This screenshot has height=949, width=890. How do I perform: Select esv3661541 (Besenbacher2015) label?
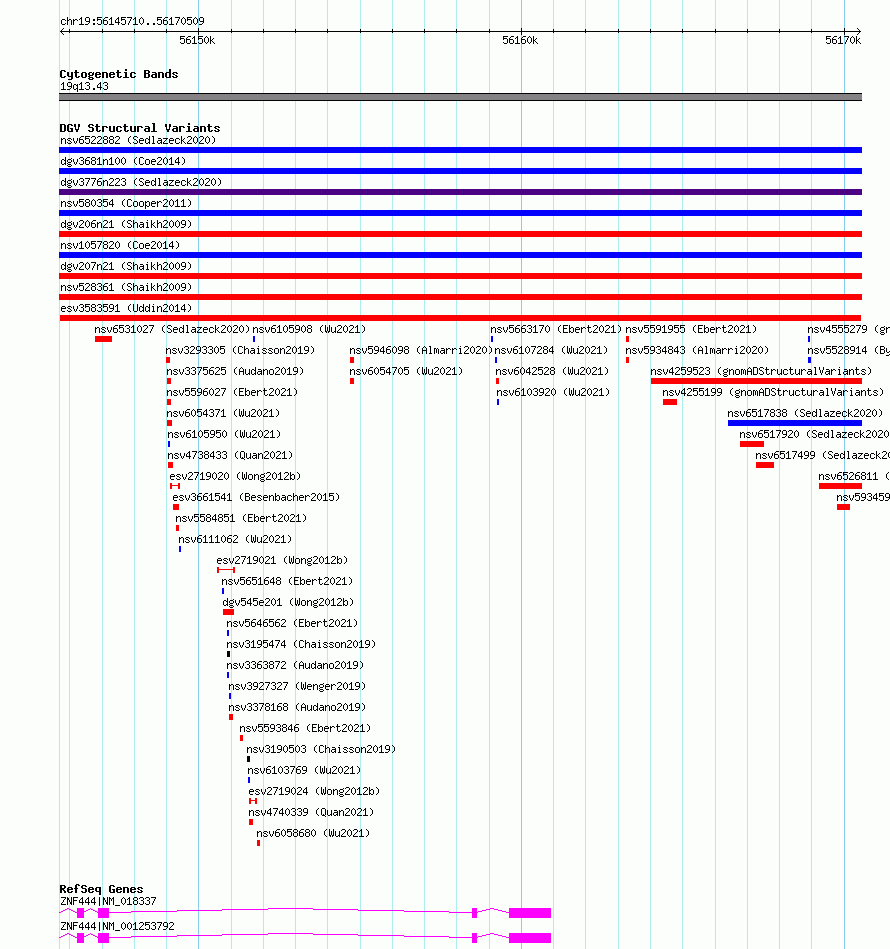[257, 497]
